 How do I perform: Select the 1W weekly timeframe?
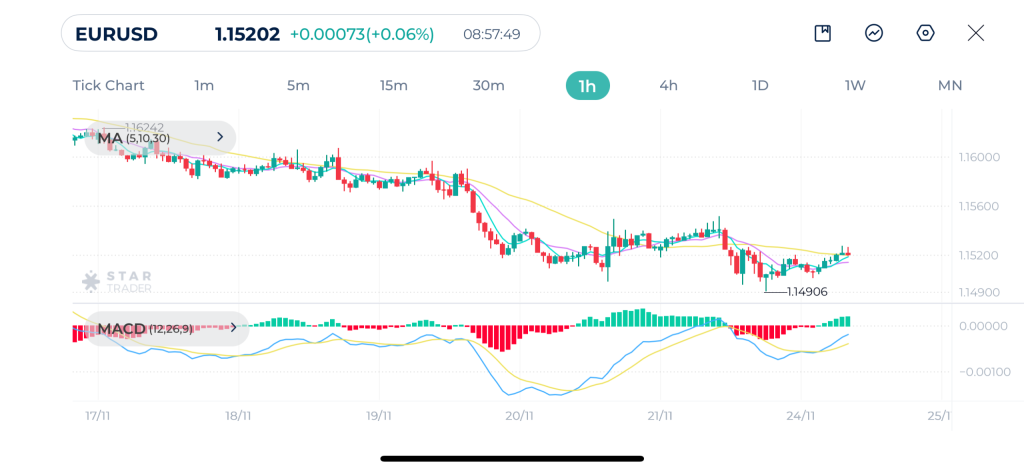[855, 85]
